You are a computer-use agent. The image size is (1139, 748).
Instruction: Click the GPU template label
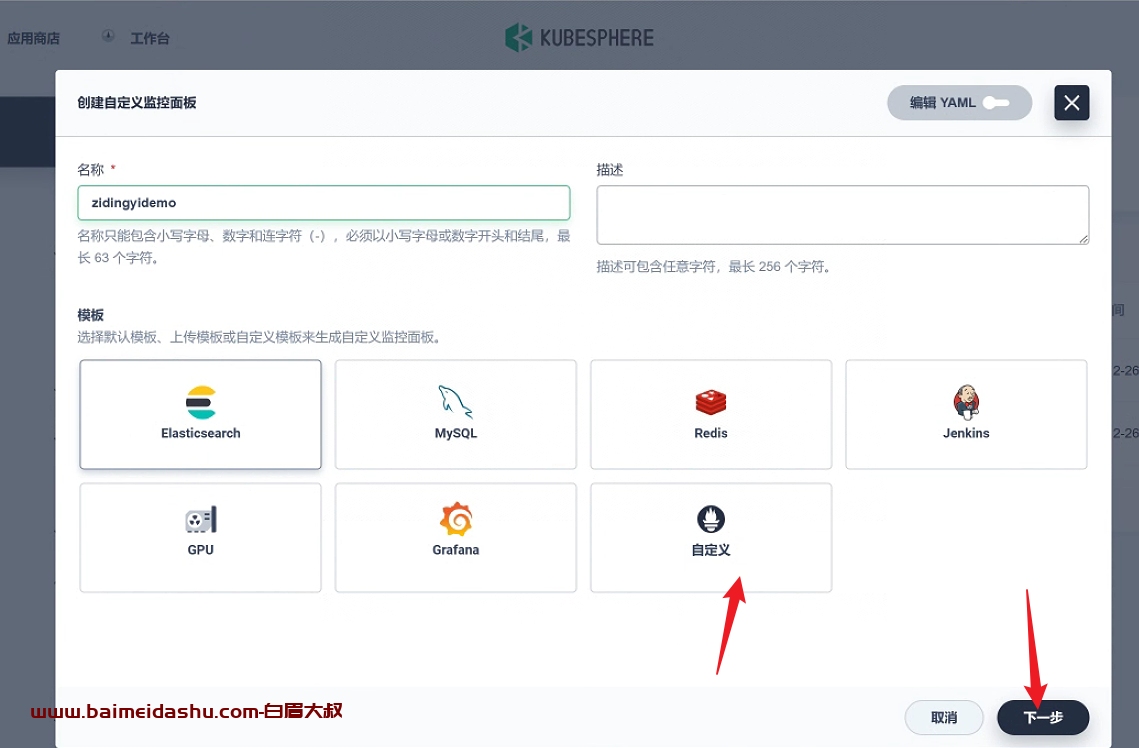200,550
